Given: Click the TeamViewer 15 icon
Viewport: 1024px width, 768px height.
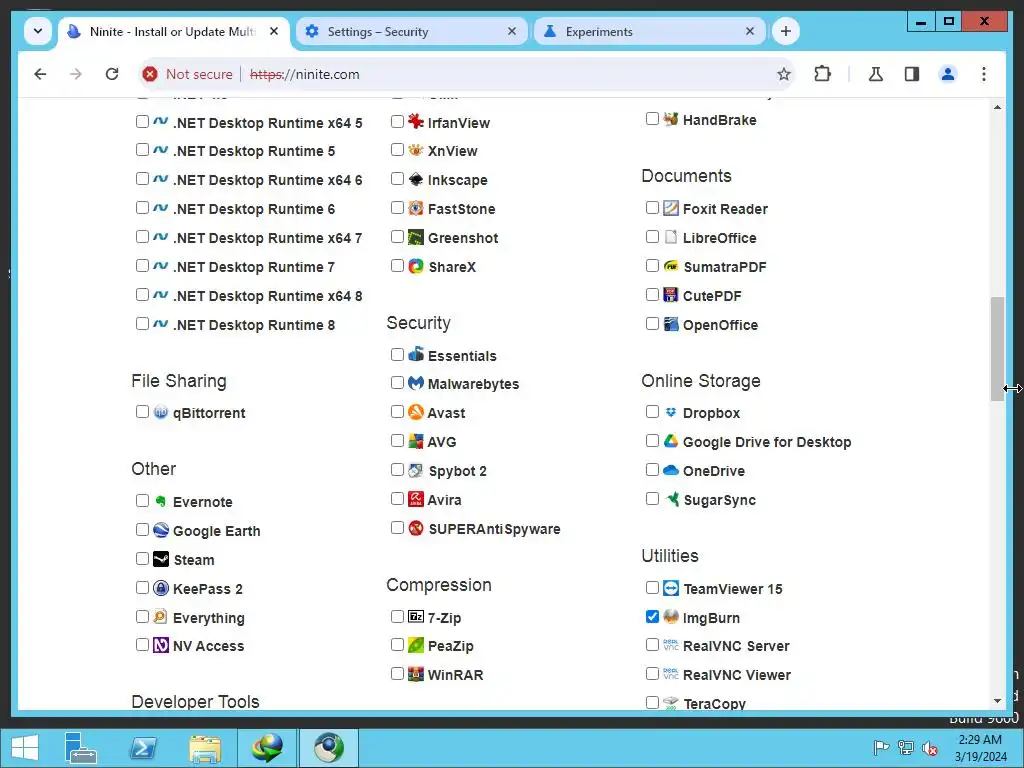Looking at the screenshot, I should coord(671,588).
